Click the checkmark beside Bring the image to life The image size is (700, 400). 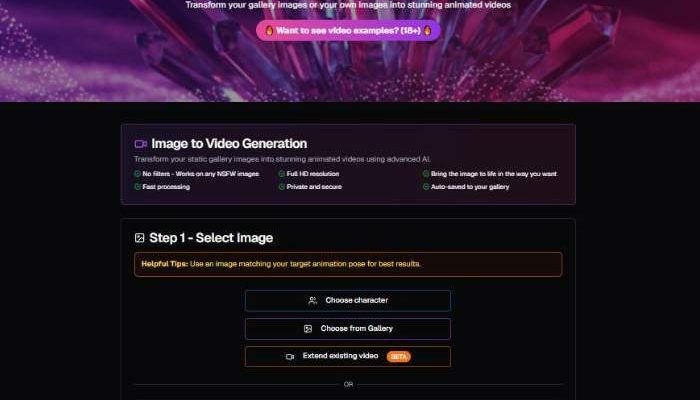[x=425, y=174]
